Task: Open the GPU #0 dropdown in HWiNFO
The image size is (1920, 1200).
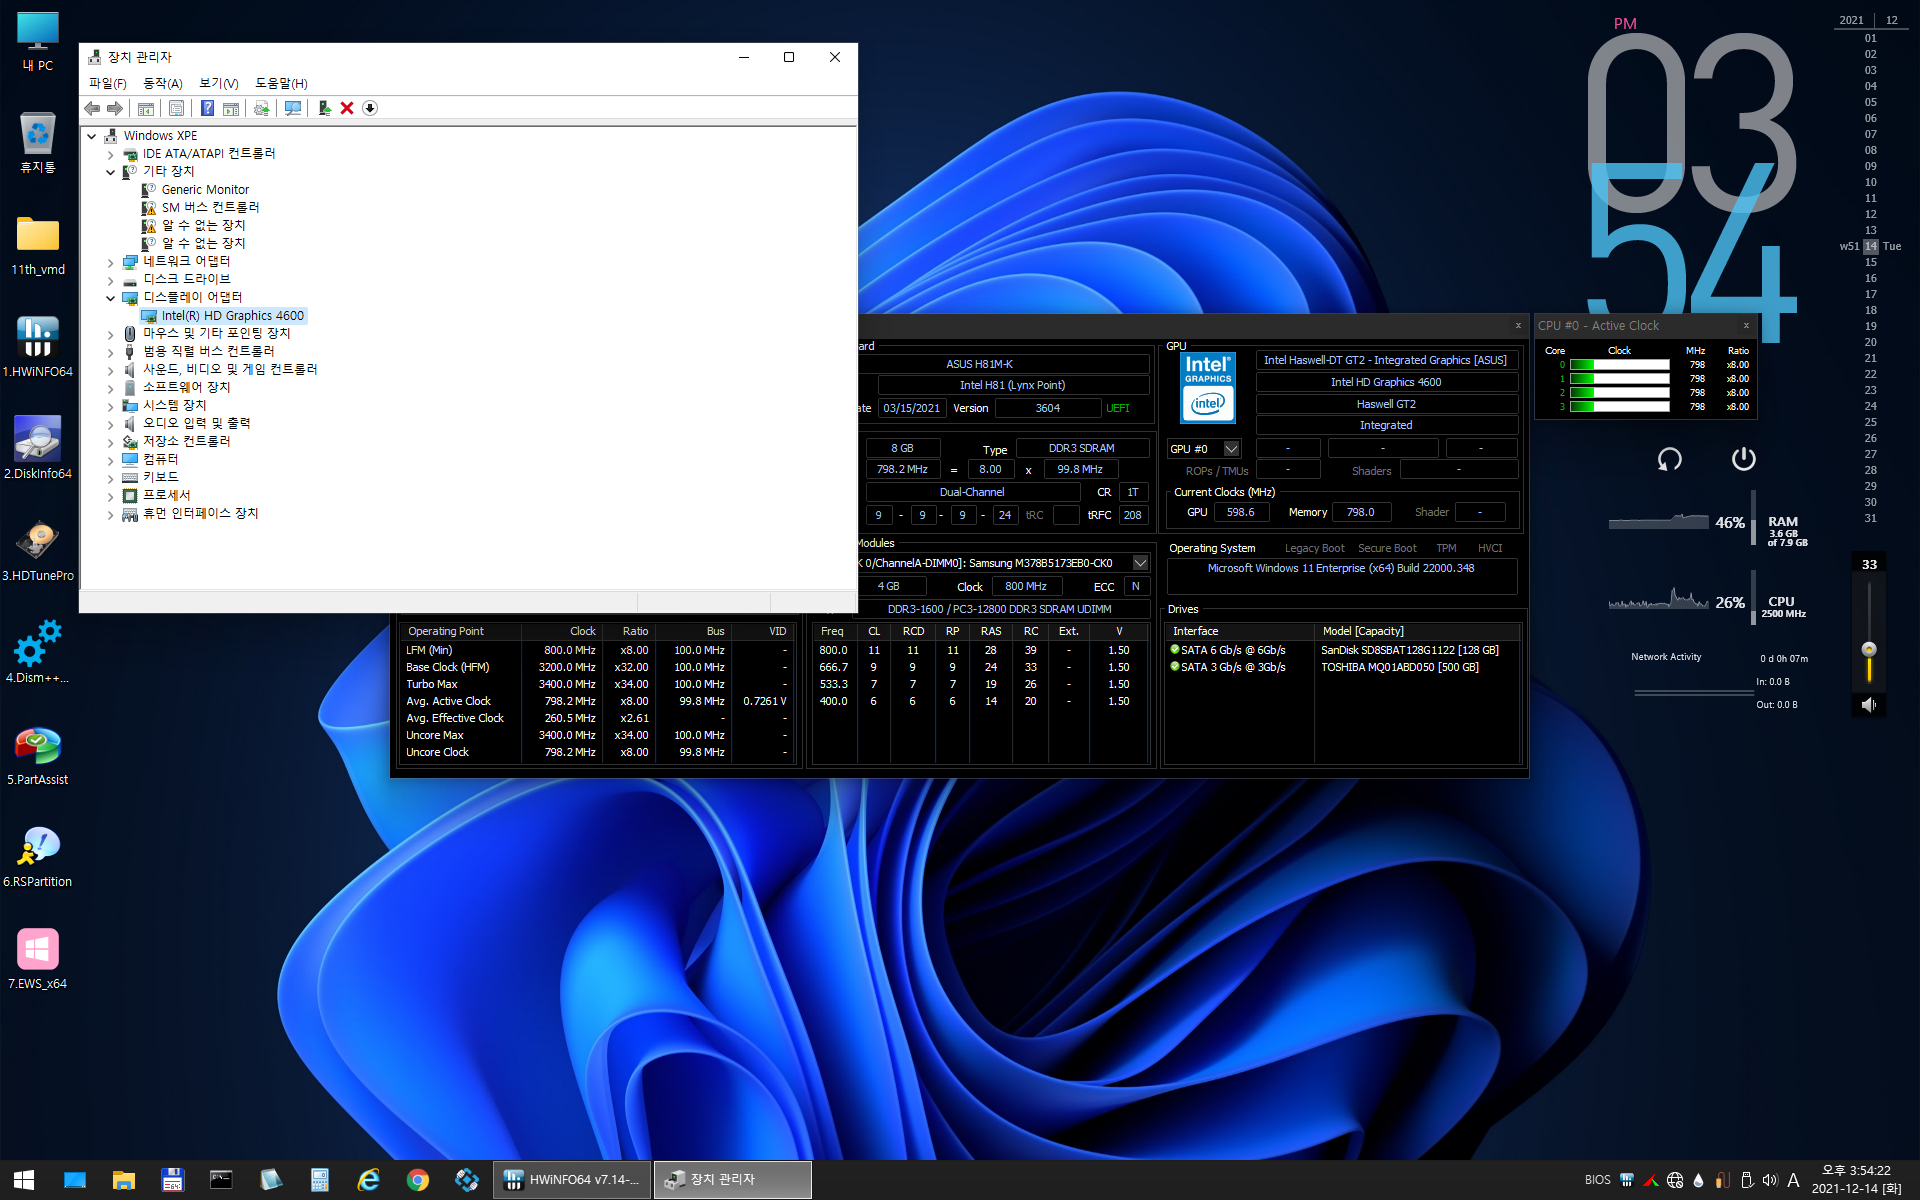Action: click(1232, 449)
